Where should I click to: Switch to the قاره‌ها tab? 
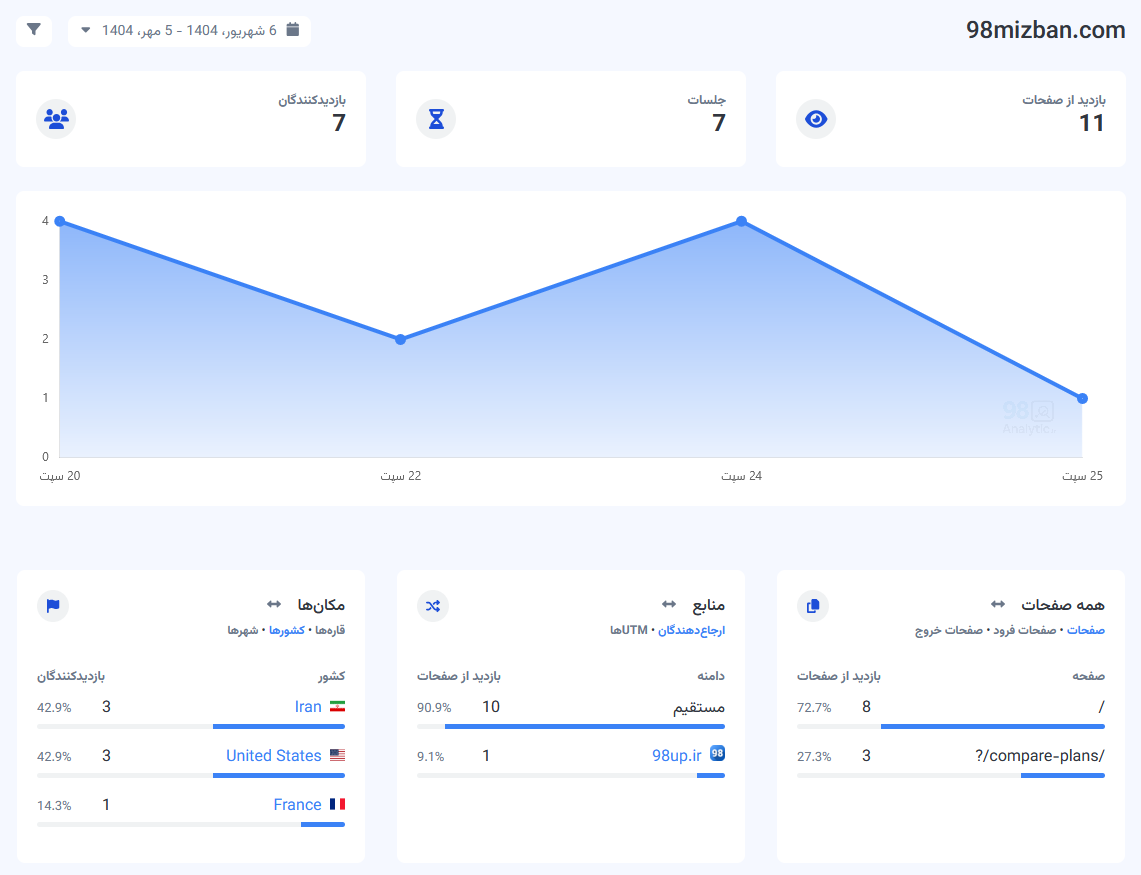(329, 631)
